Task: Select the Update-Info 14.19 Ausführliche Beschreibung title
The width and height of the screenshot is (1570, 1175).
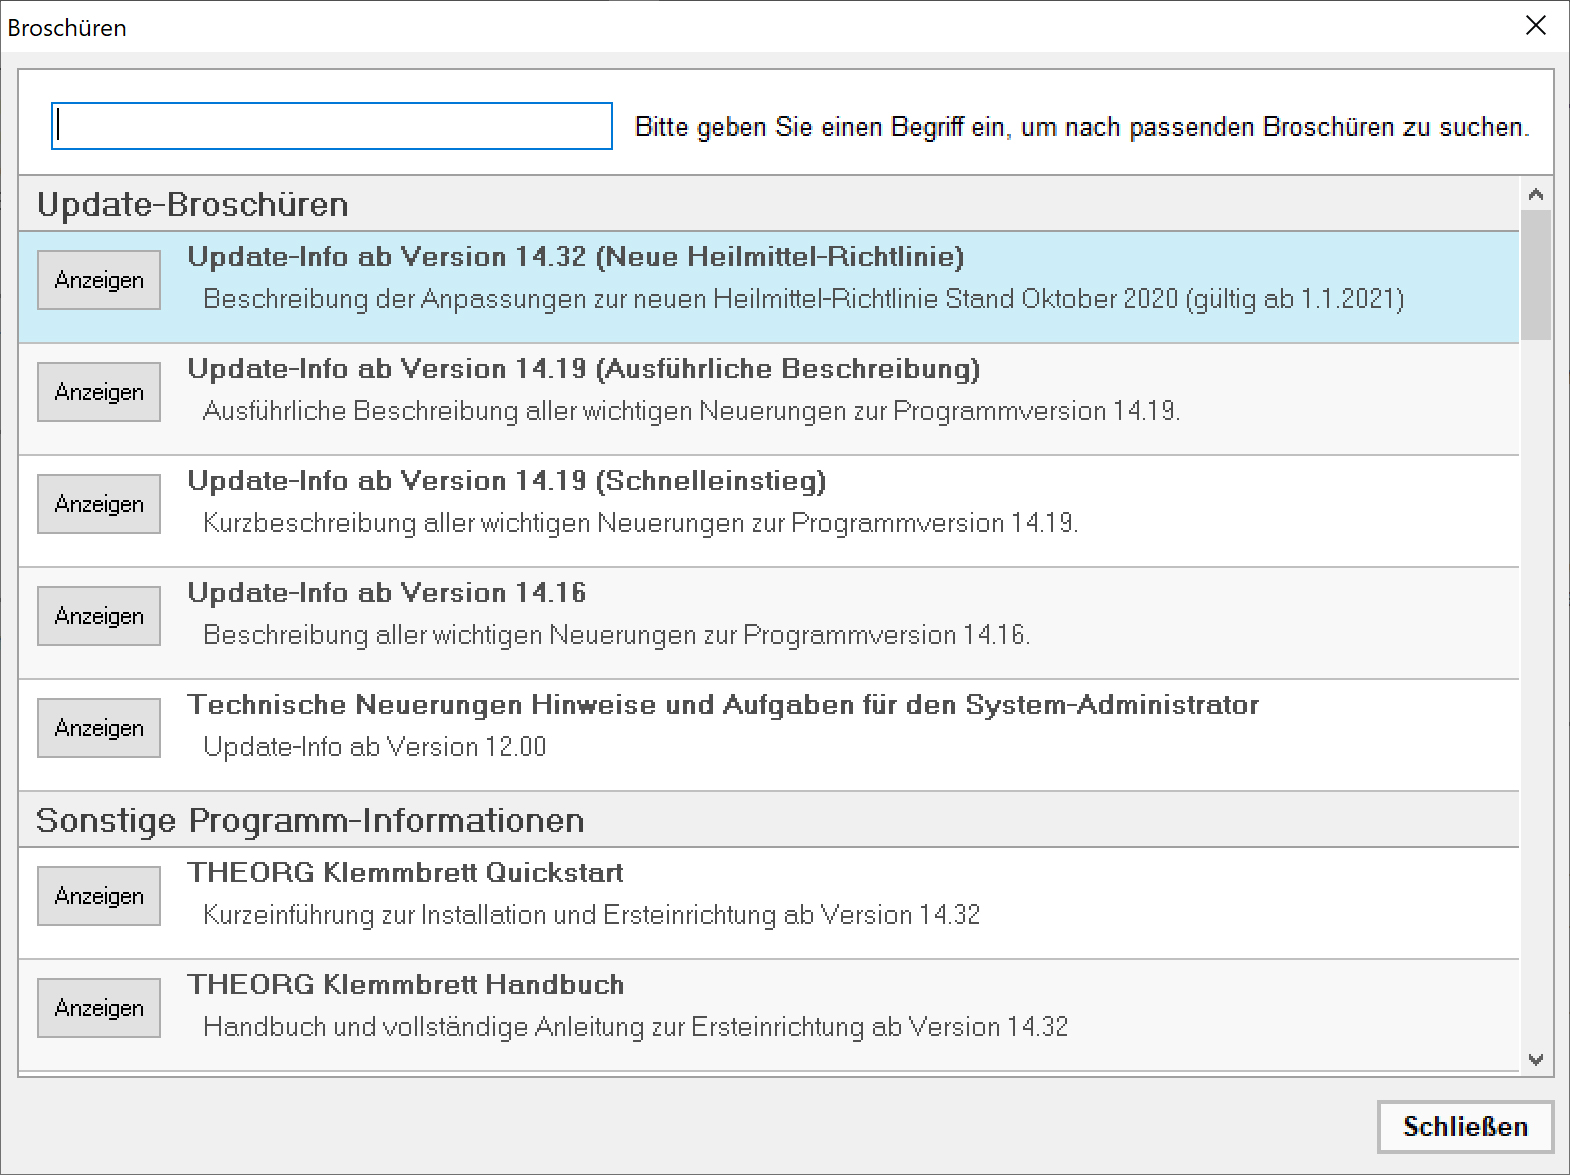Action: click(x=583, y=369)
